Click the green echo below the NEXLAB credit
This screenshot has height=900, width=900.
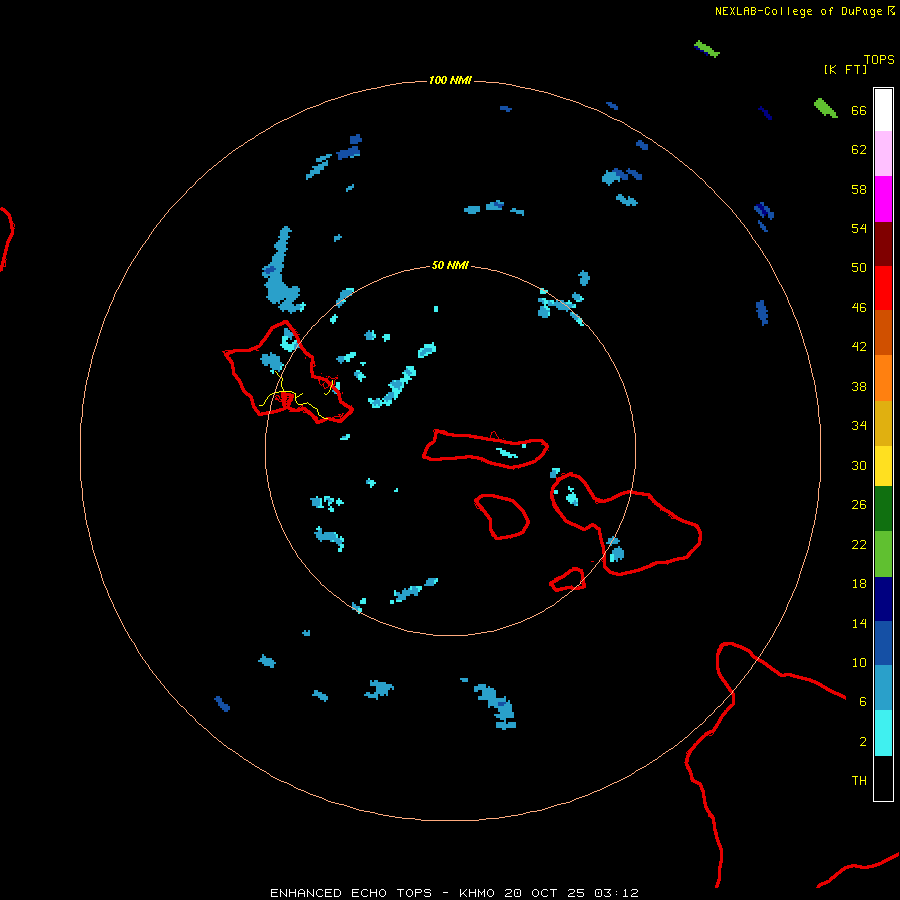click(707, 49)
